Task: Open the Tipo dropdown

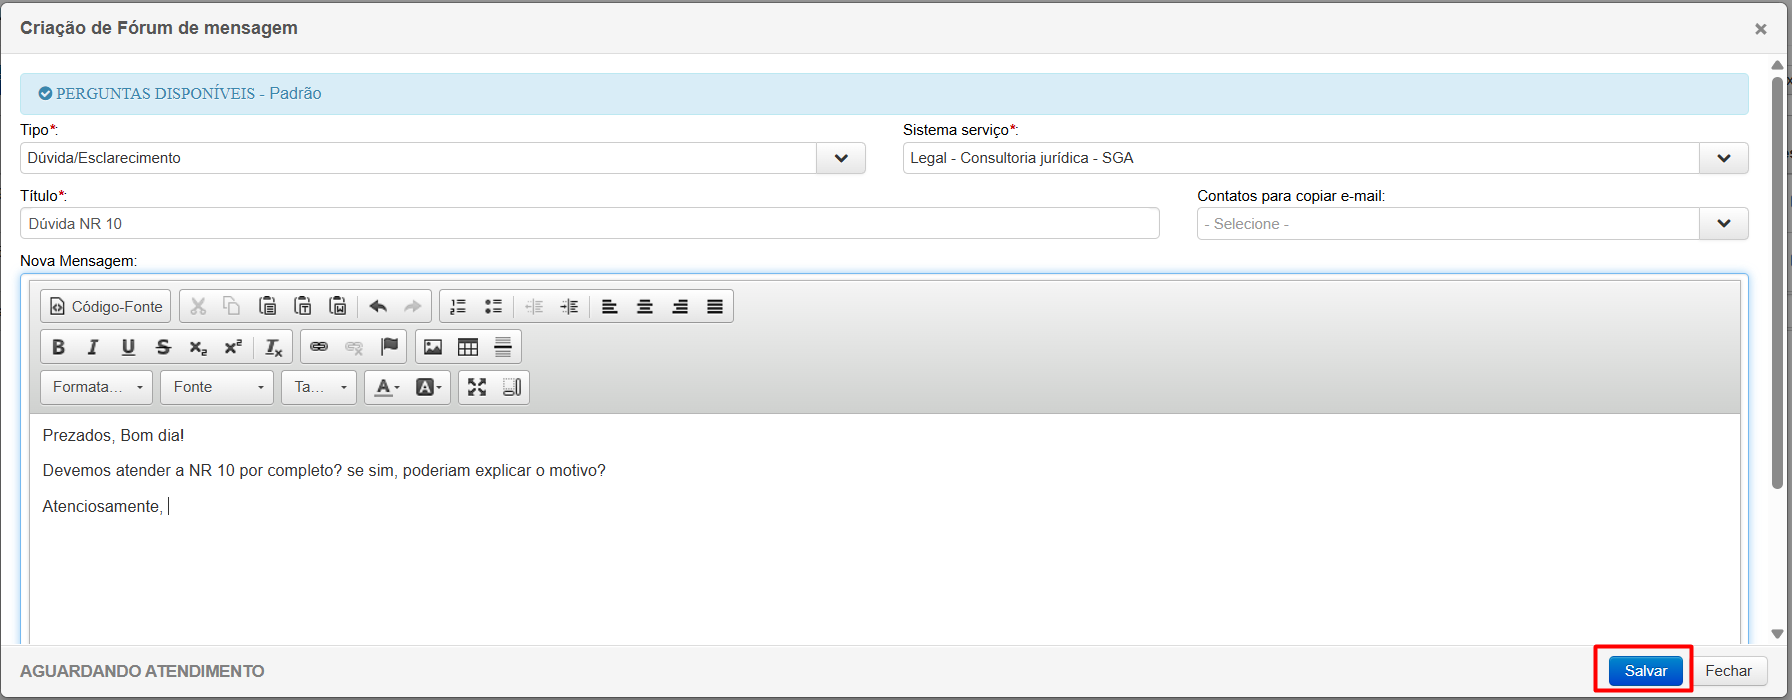Action: [x=841, y=158]
